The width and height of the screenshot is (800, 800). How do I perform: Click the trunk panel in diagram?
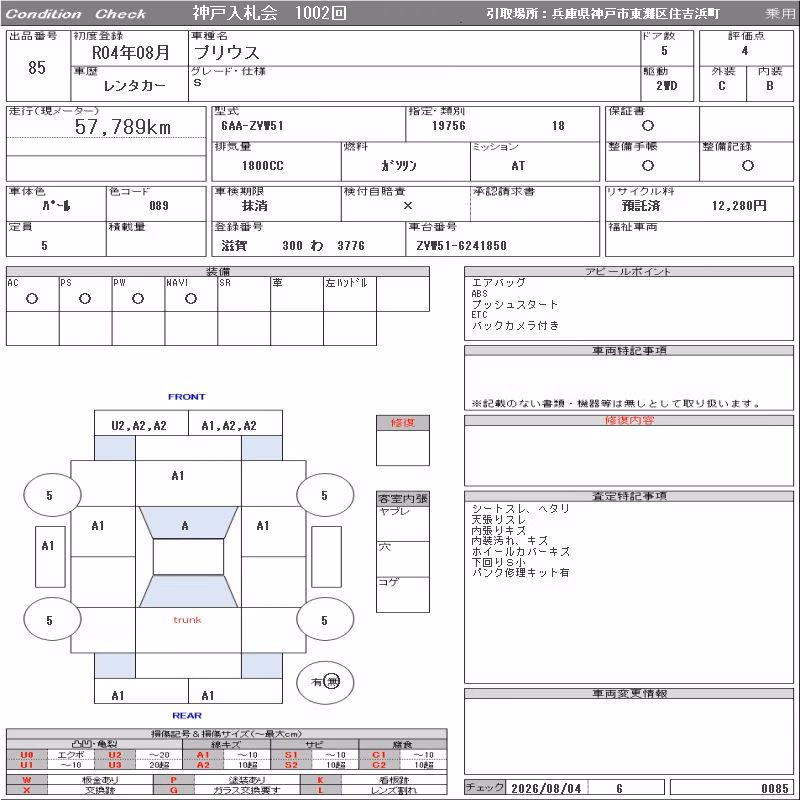tap(188, 630)
